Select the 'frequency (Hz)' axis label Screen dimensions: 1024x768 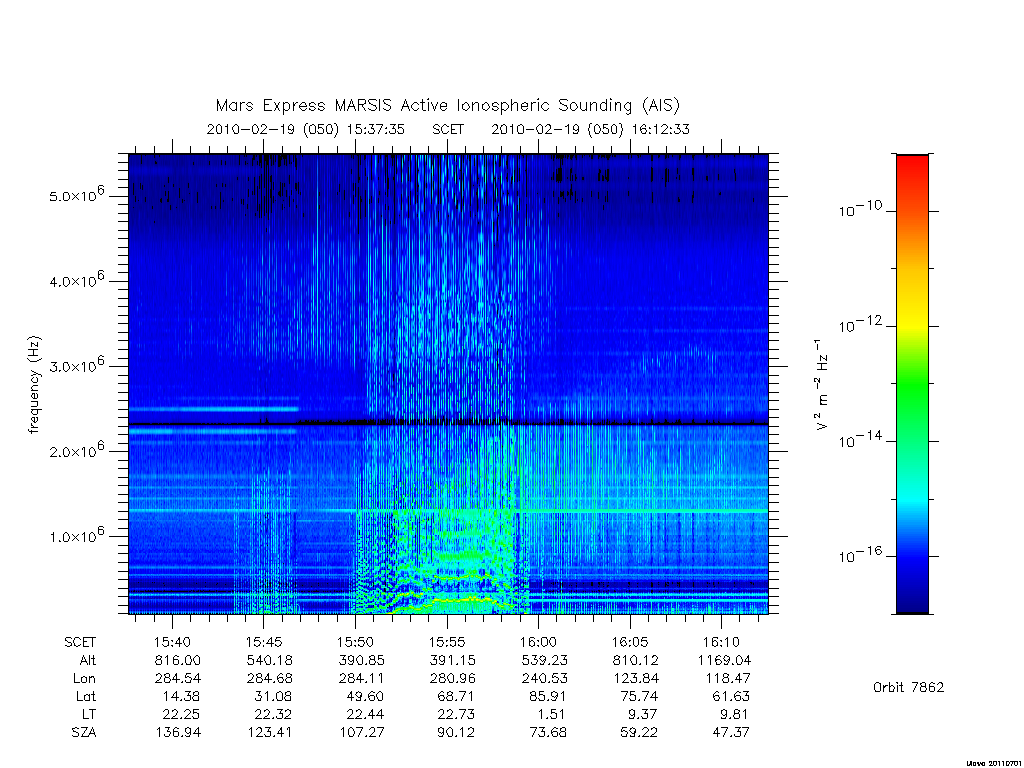(x=34, y=385)
